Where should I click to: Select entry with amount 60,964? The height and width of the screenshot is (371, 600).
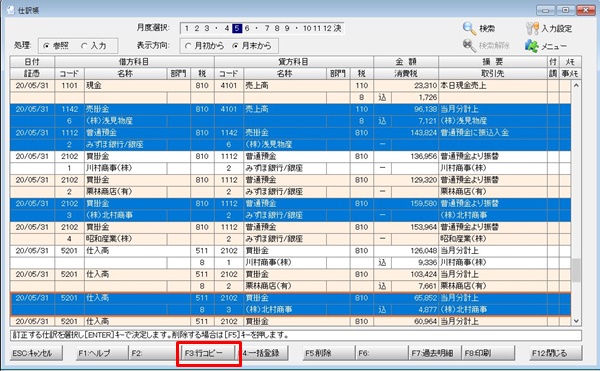pyautogui.click(x=290, y=321)
